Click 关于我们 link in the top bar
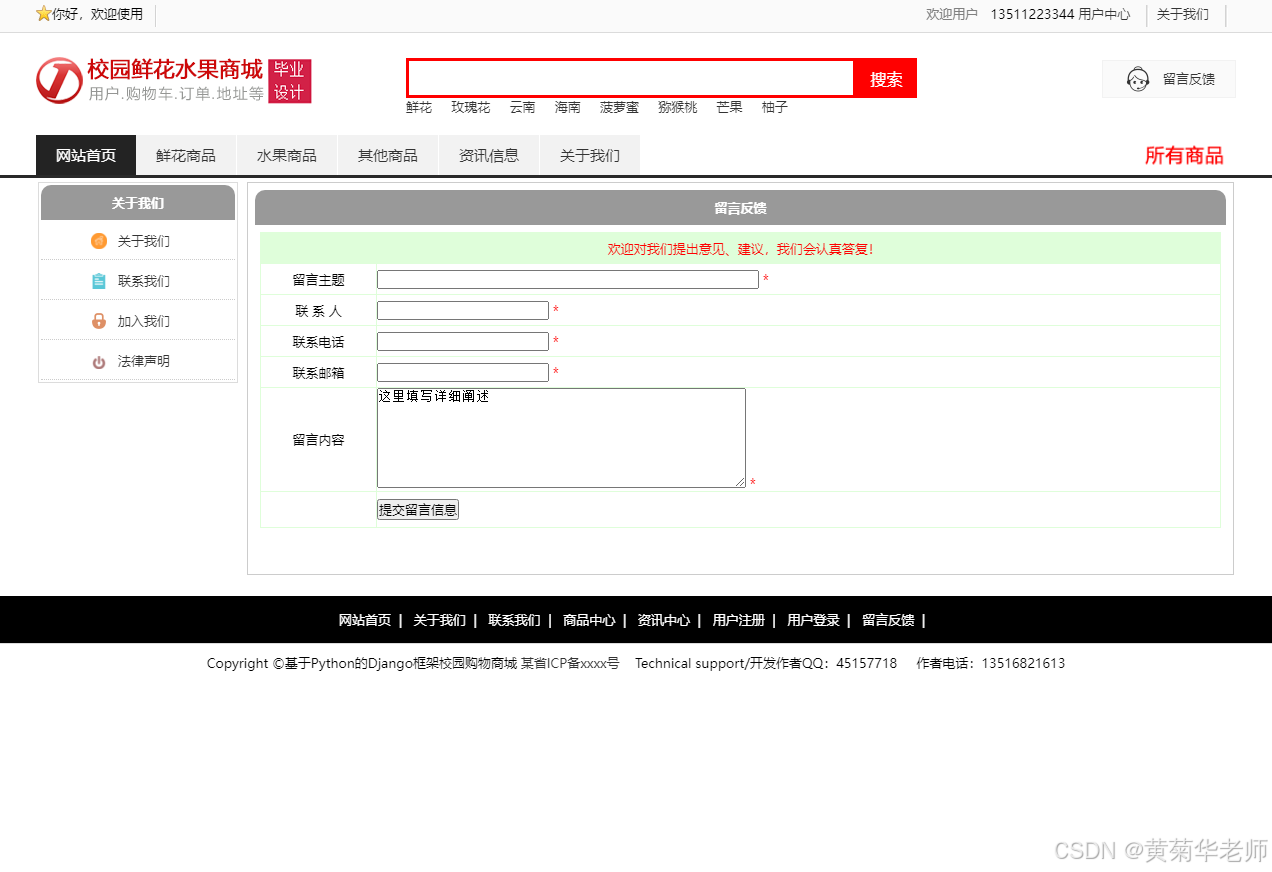Image resolution: width=1272 pixels, height=872 pixels. click(1183, 14)
